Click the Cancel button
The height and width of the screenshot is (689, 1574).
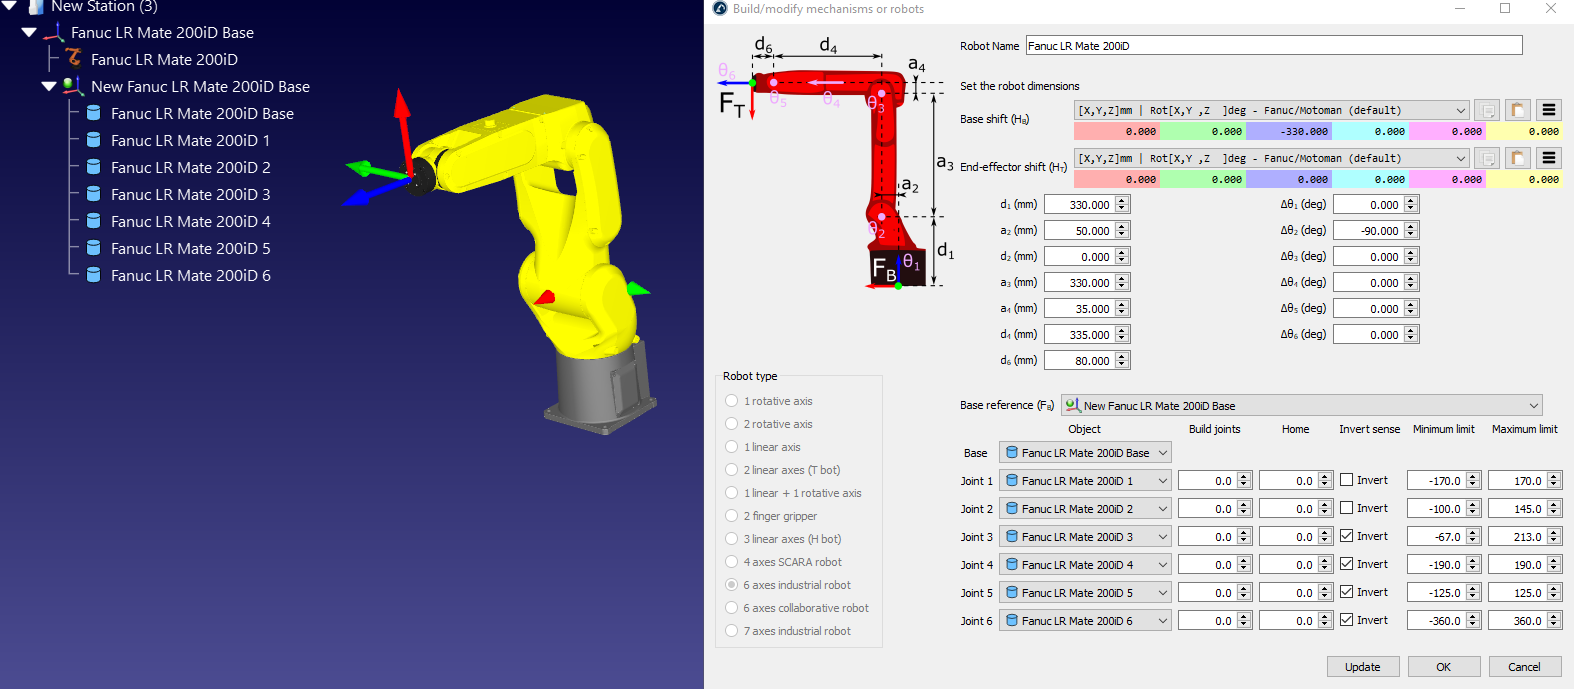[1523, 667]
